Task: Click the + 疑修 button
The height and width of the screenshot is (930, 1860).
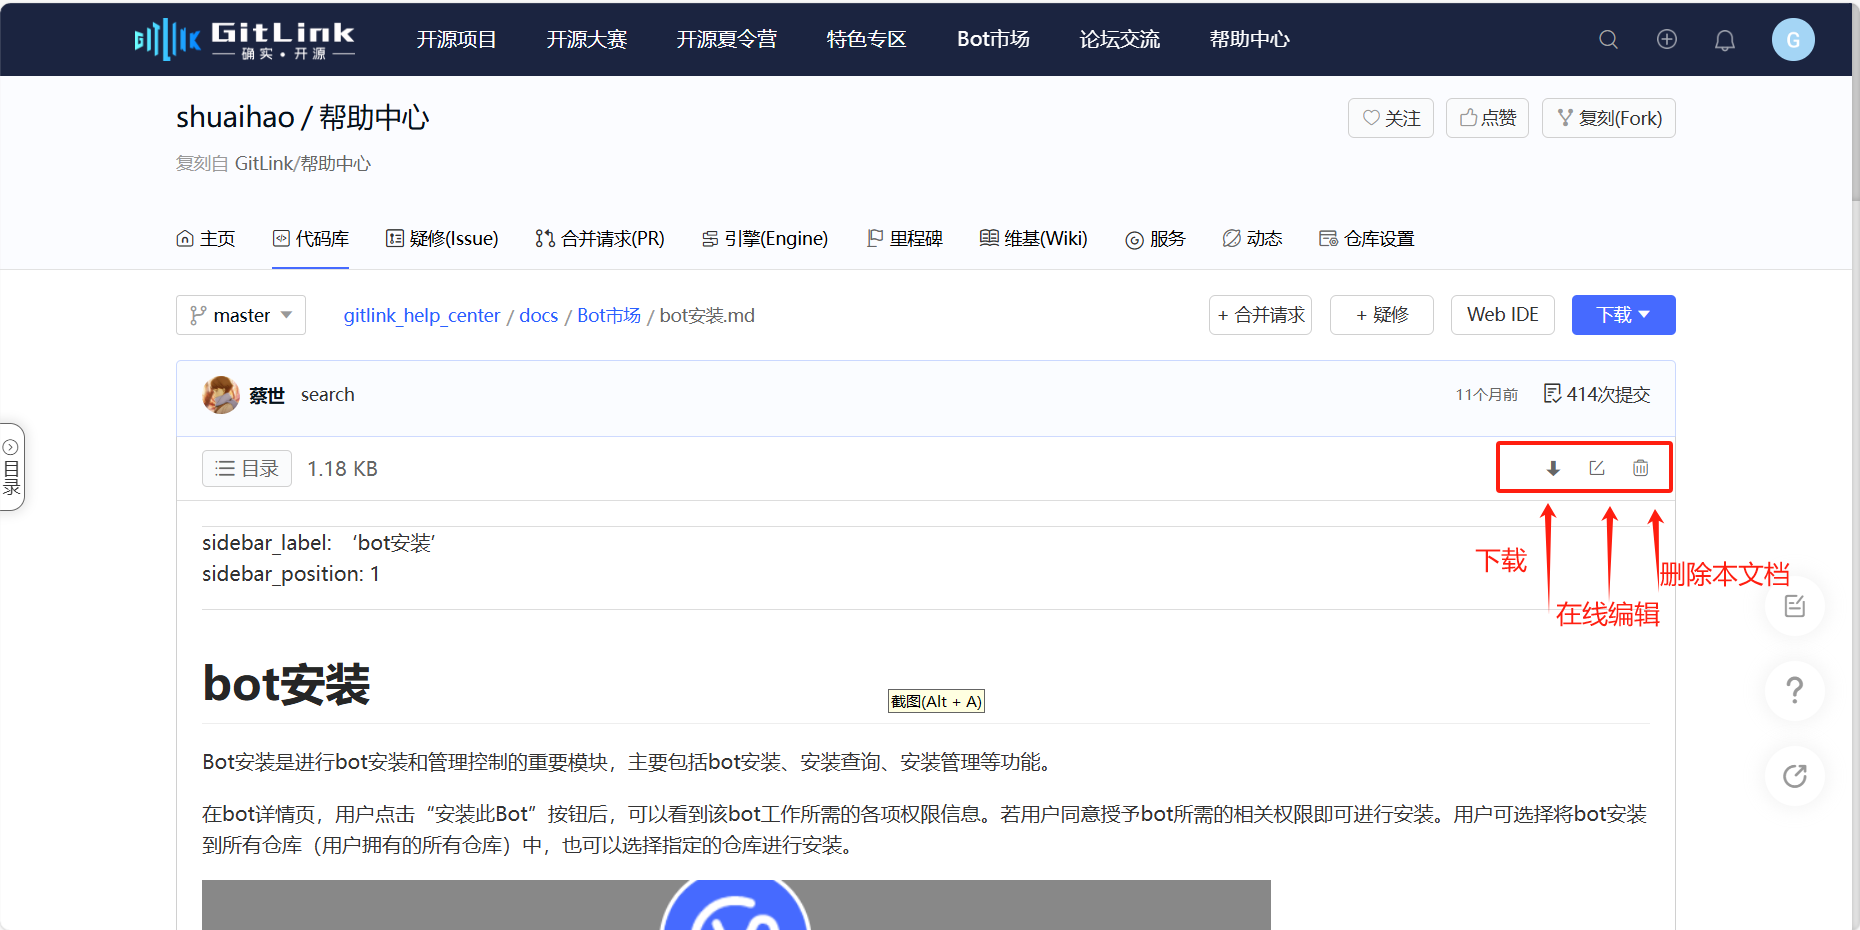Action: click(1382, 315)
